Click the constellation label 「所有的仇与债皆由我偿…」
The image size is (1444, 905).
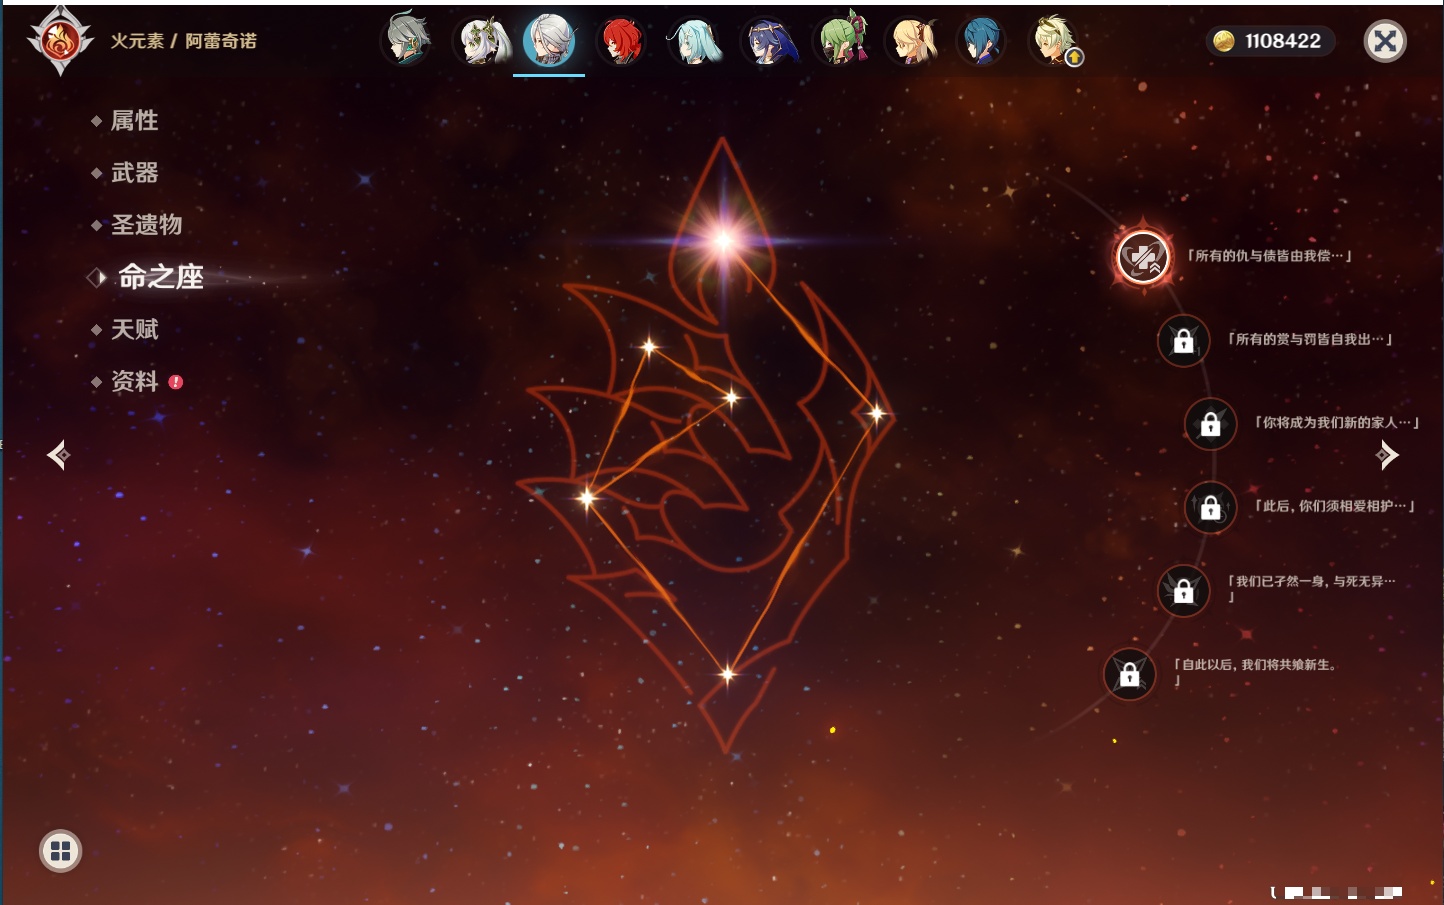click(1269, 256)
